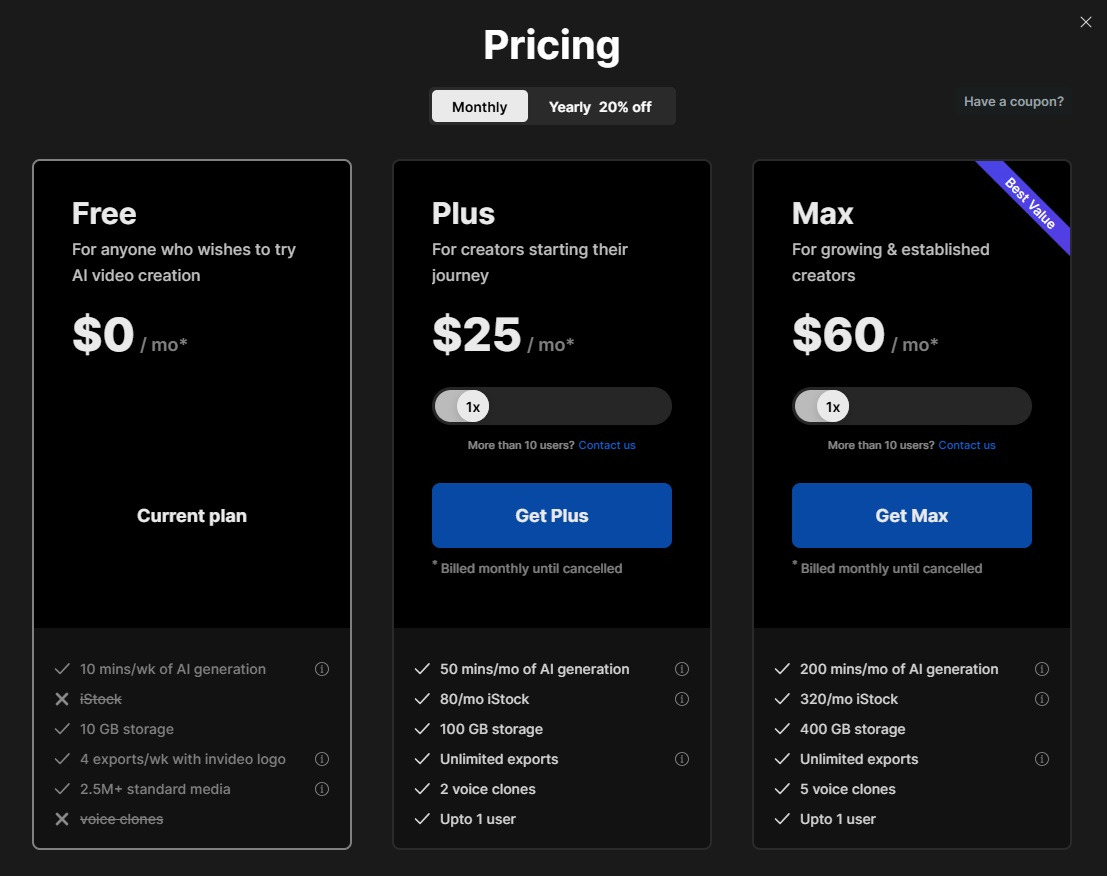Screen dimensions: 1107x876
Task: Switch billing to Monthly
Action: tap(480, 107)
